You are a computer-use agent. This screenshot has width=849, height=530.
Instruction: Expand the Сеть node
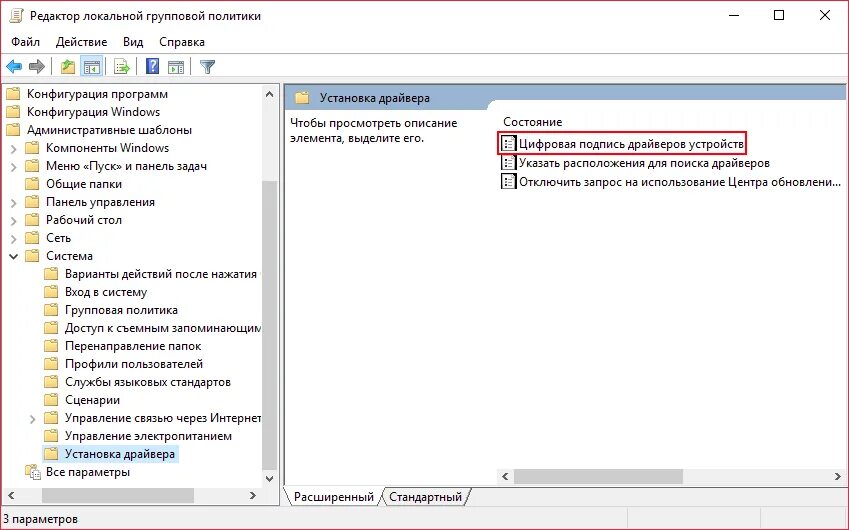pos(14,238)
